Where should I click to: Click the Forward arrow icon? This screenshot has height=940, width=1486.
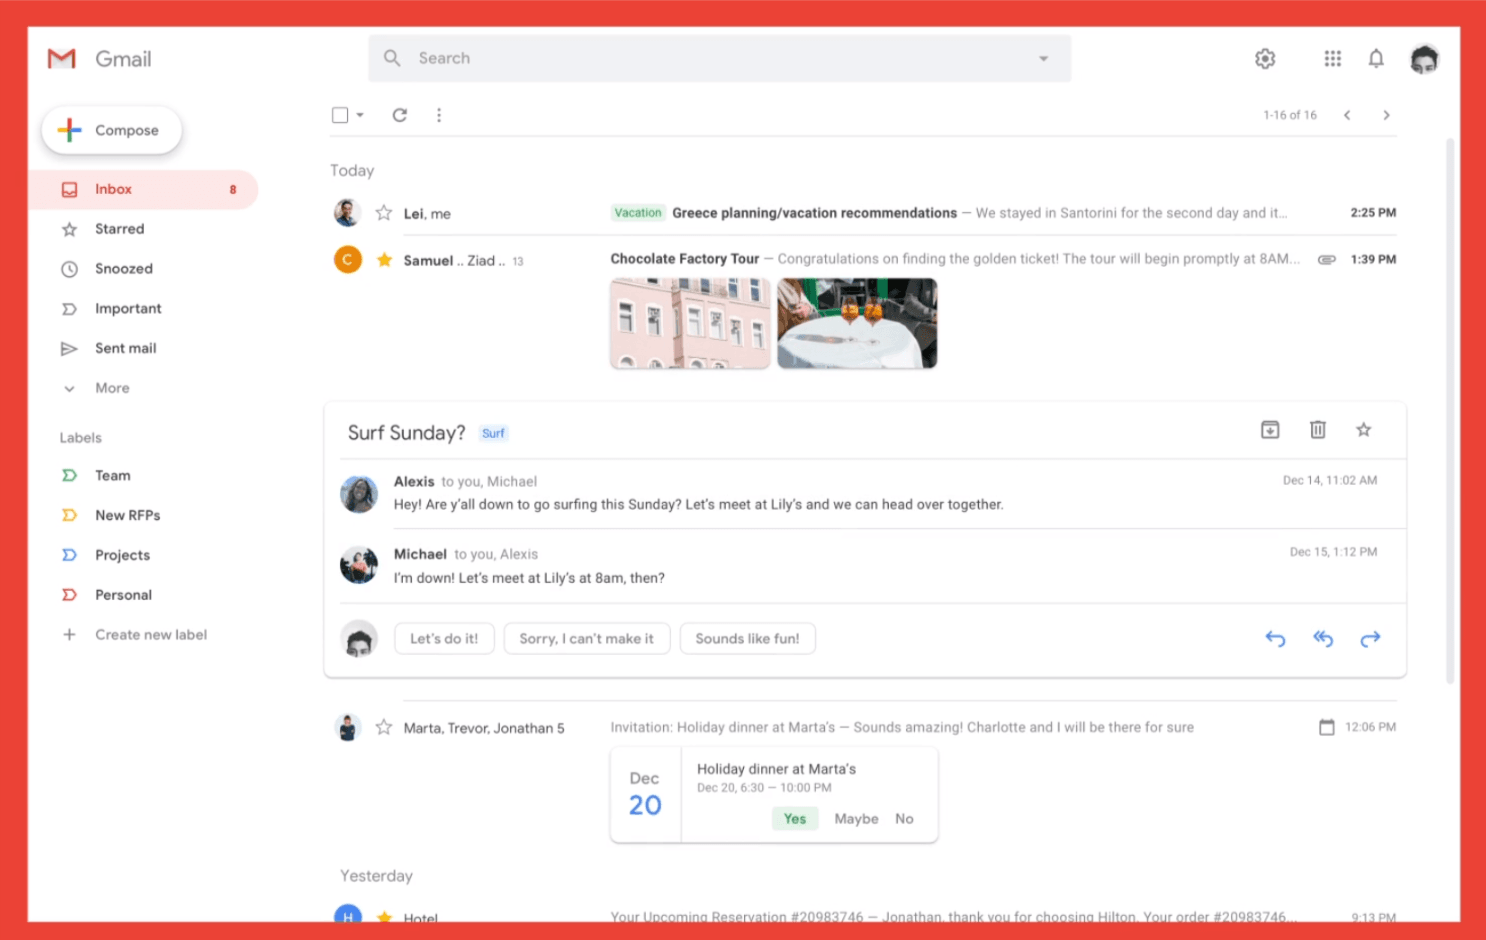tap(1370, 638)
